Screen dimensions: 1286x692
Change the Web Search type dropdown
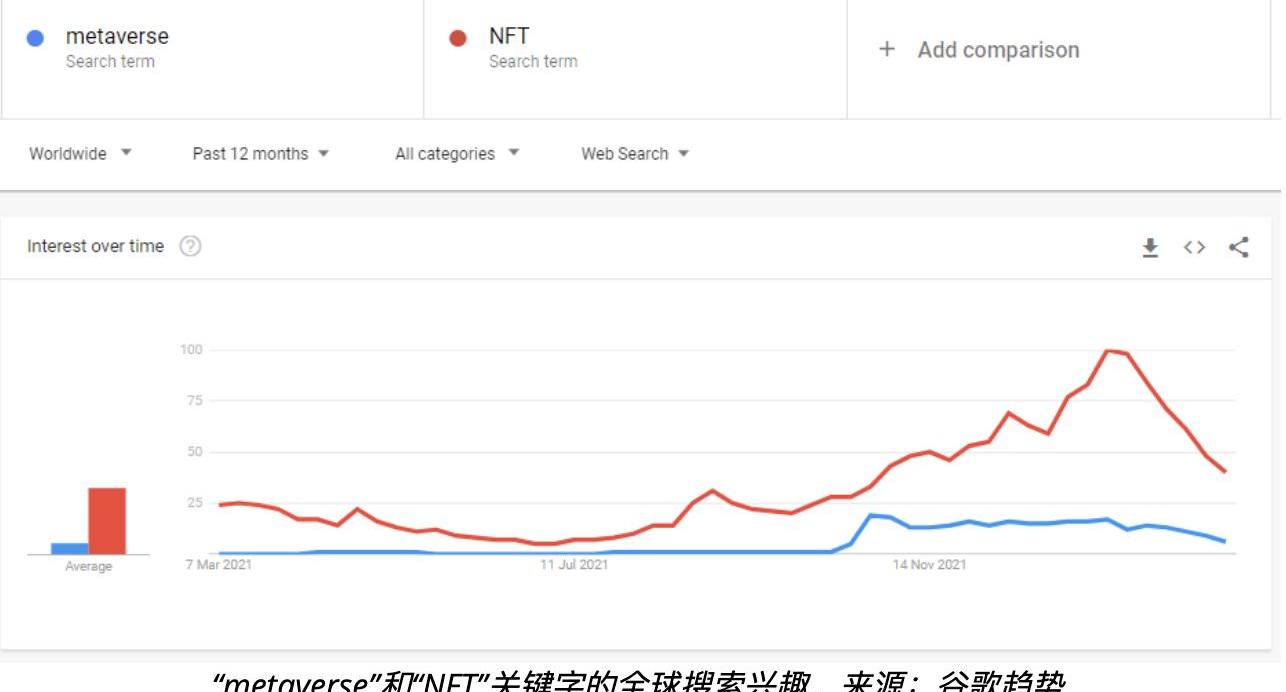coord(635,154)
